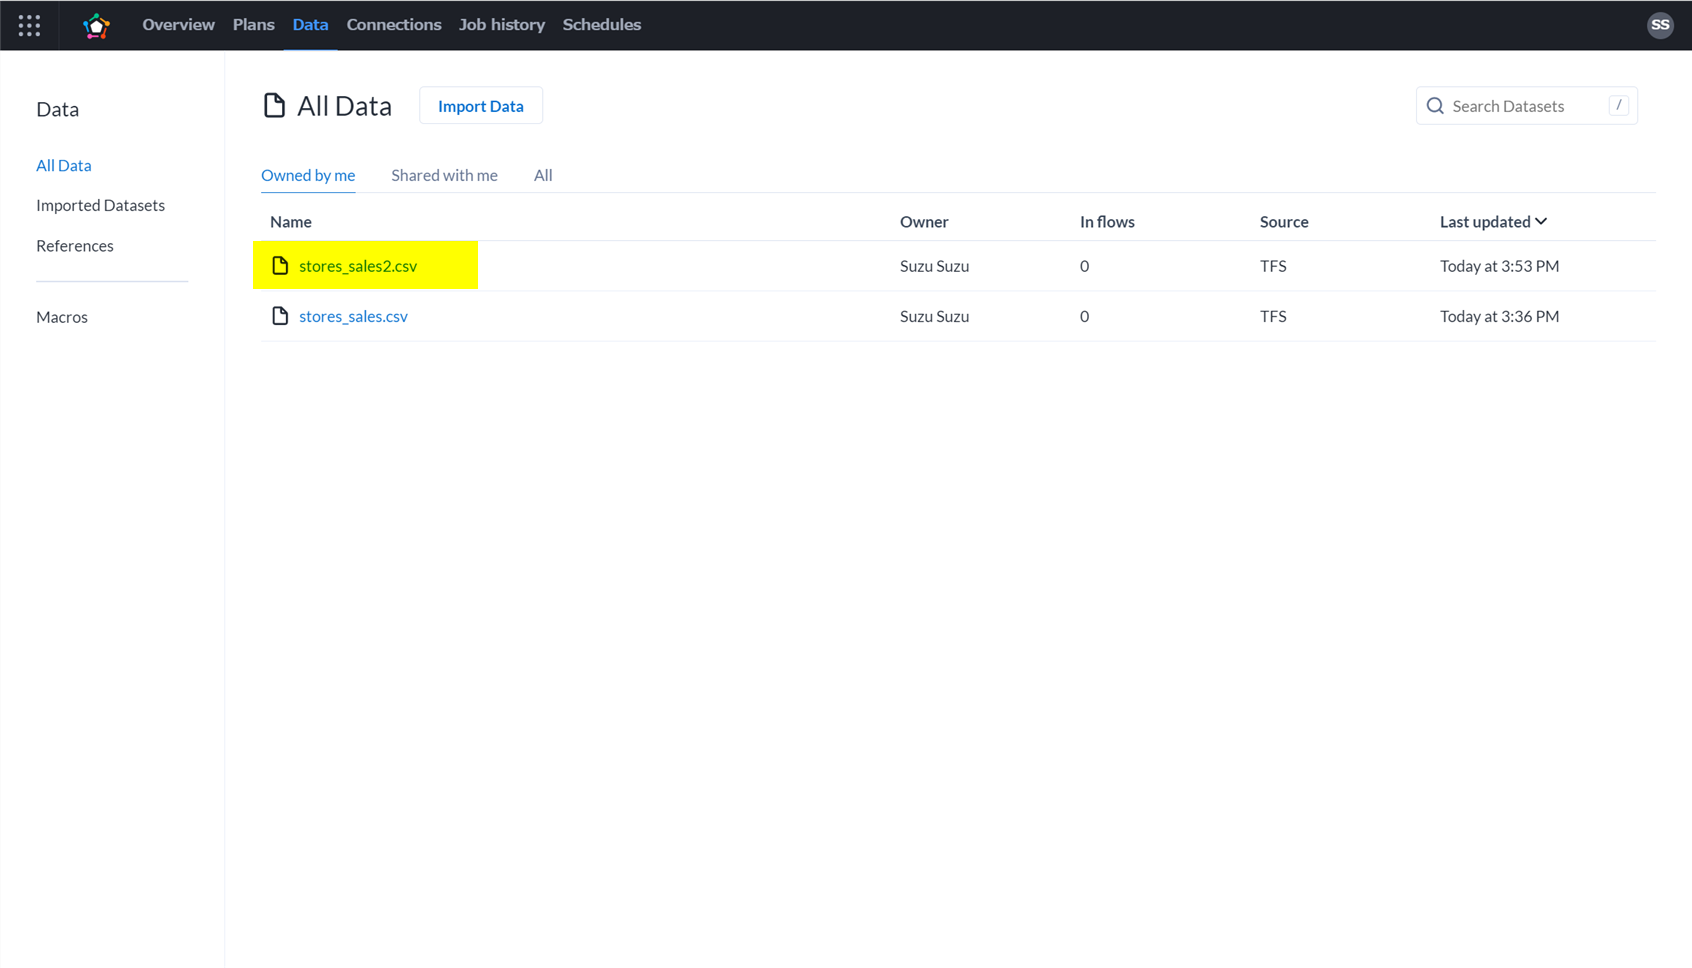Go to Imported Datasets in sidebar
Viewport: 1692px width, 968px height.
coord(100,205)
